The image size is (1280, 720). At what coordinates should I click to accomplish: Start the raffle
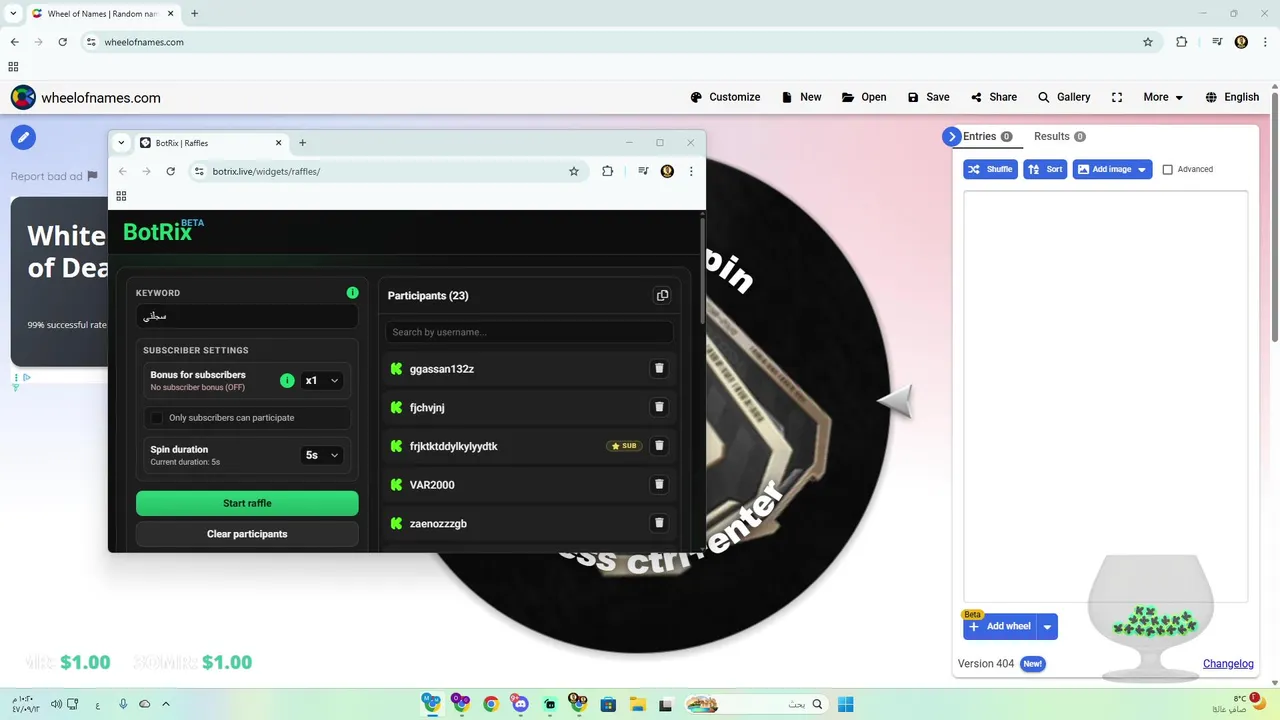[x=247, y=503]
